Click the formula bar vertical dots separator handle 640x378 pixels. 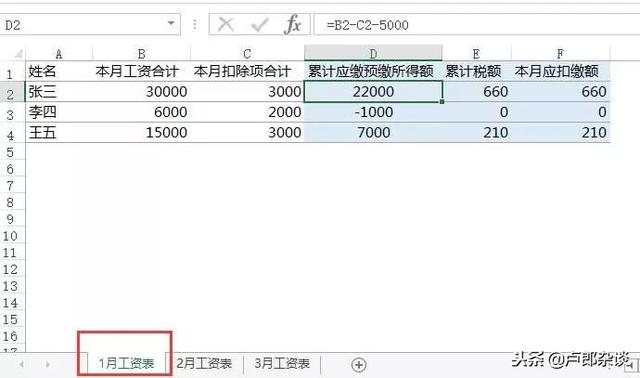195,24
